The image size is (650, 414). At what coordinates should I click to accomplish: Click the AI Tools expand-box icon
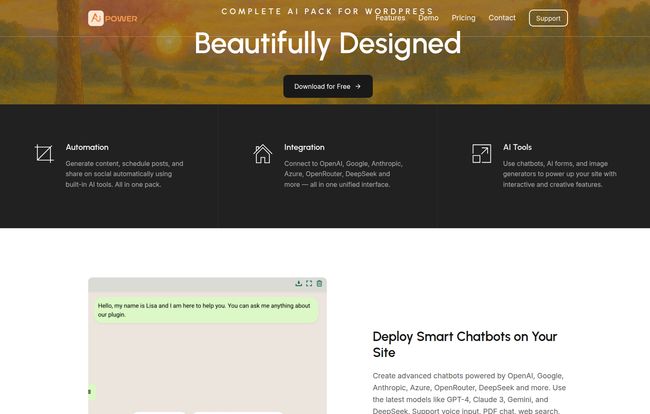point(481,153)
